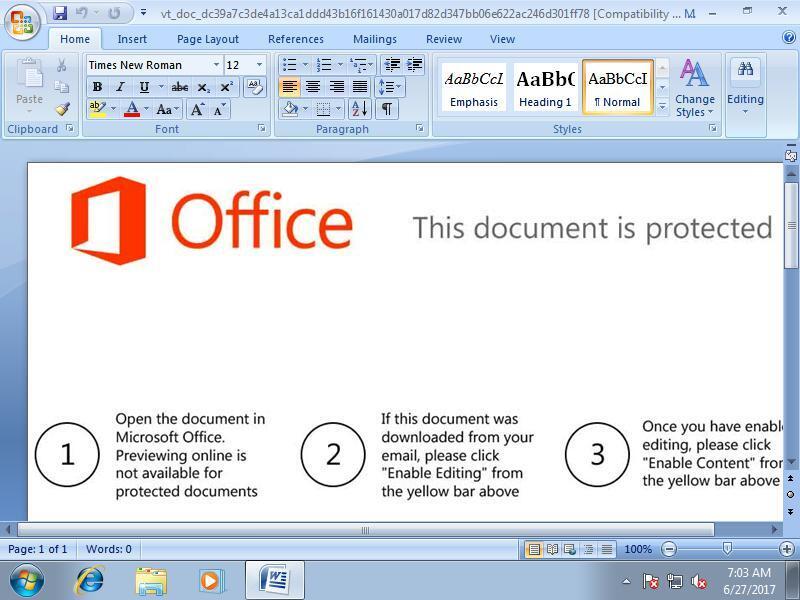Toggle underline formatting
Viewport: 800px width, 600px height.
(144, 87)
